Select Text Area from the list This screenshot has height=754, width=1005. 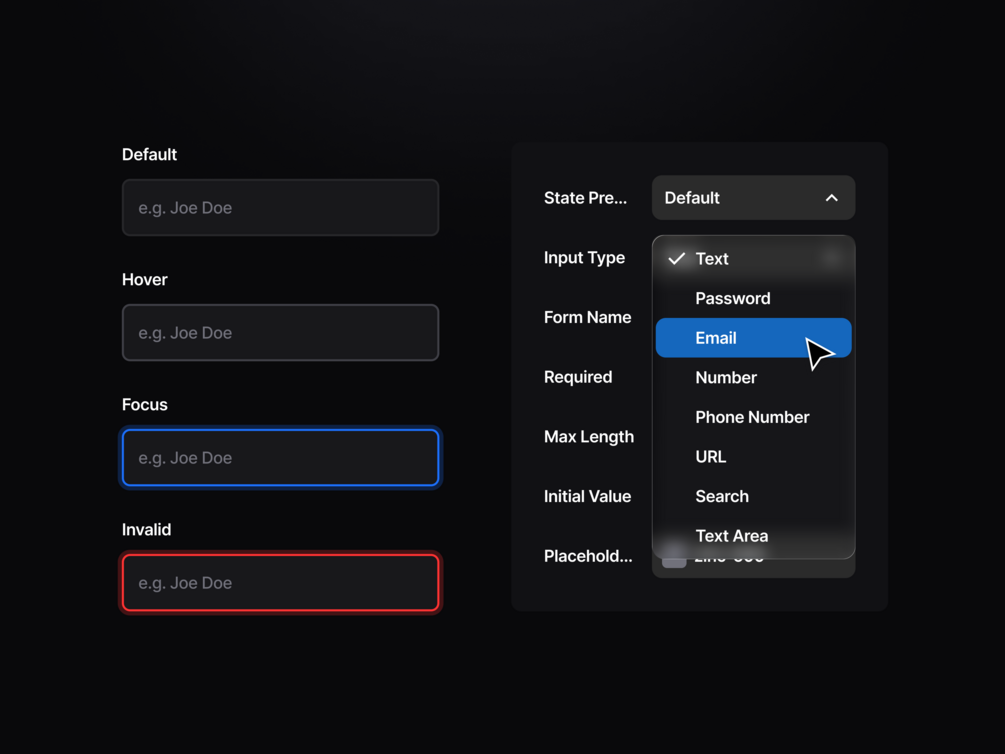[731, 536]
